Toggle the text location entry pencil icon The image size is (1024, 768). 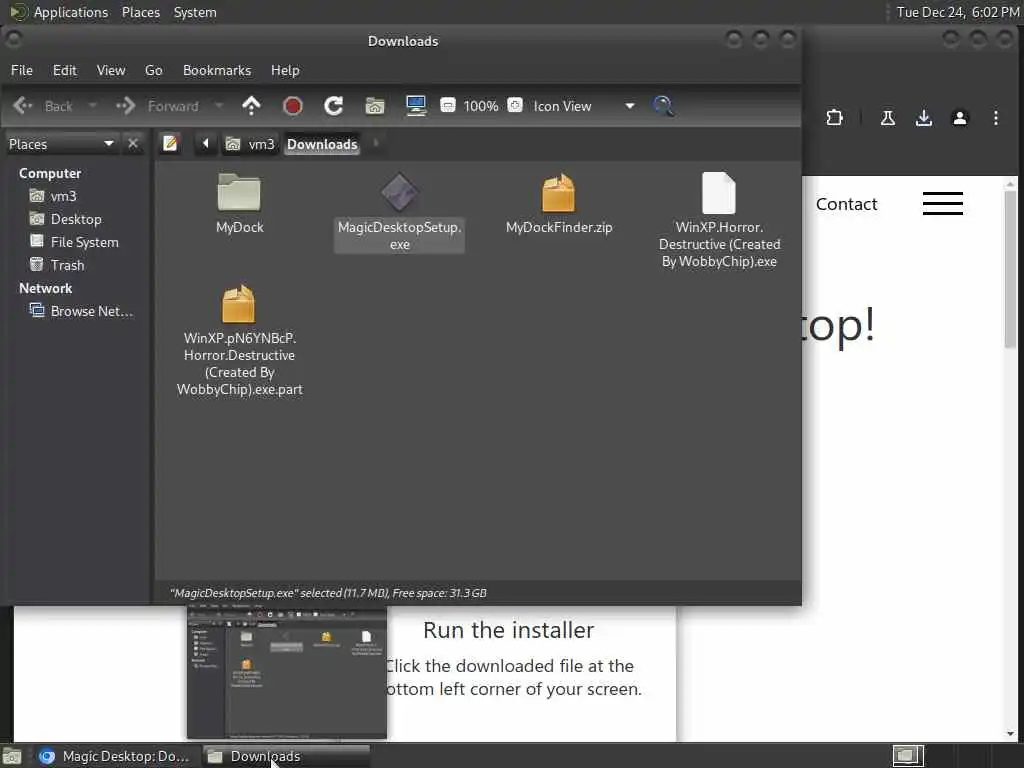[x=170, y=144]
